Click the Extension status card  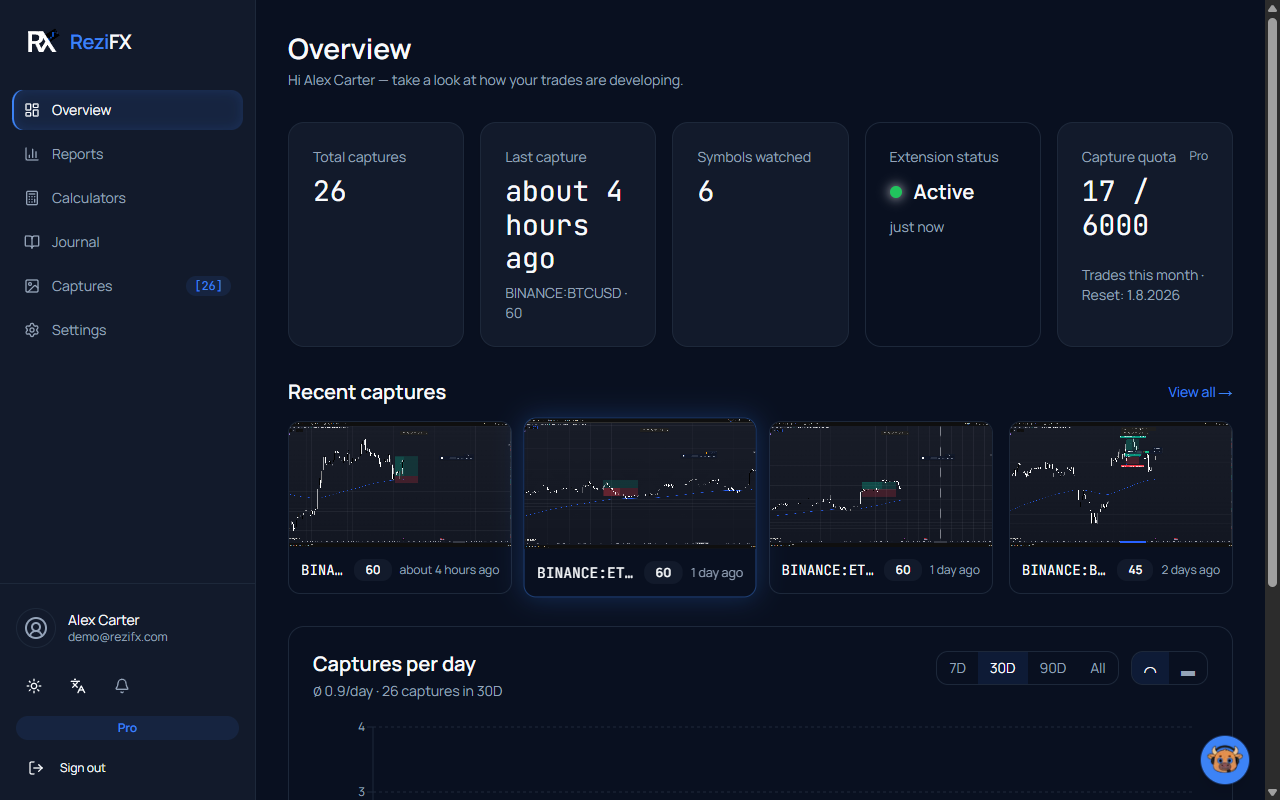(953, 234)
